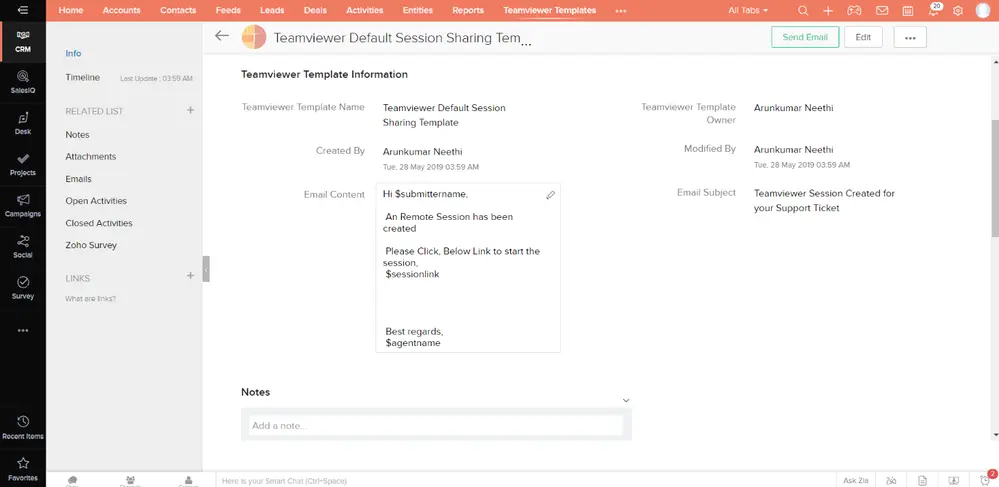Click the Smart Chat input field

(x=525, y=481)
